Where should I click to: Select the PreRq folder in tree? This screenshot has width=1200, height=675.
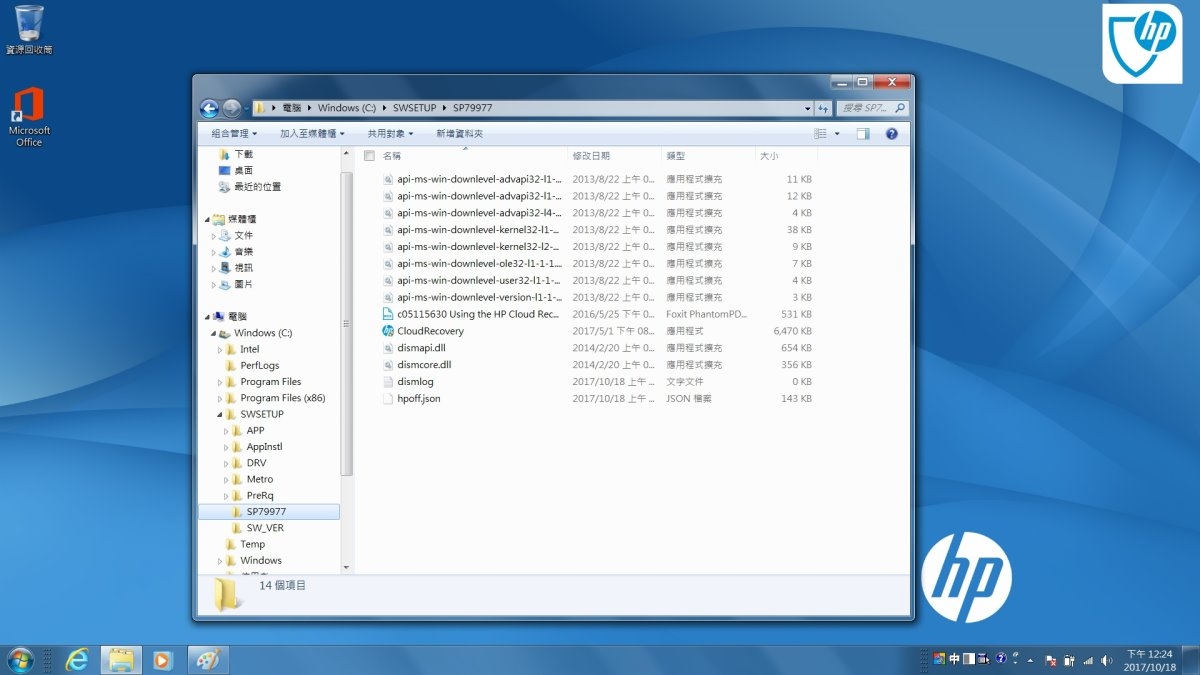[x=260, y=495]
